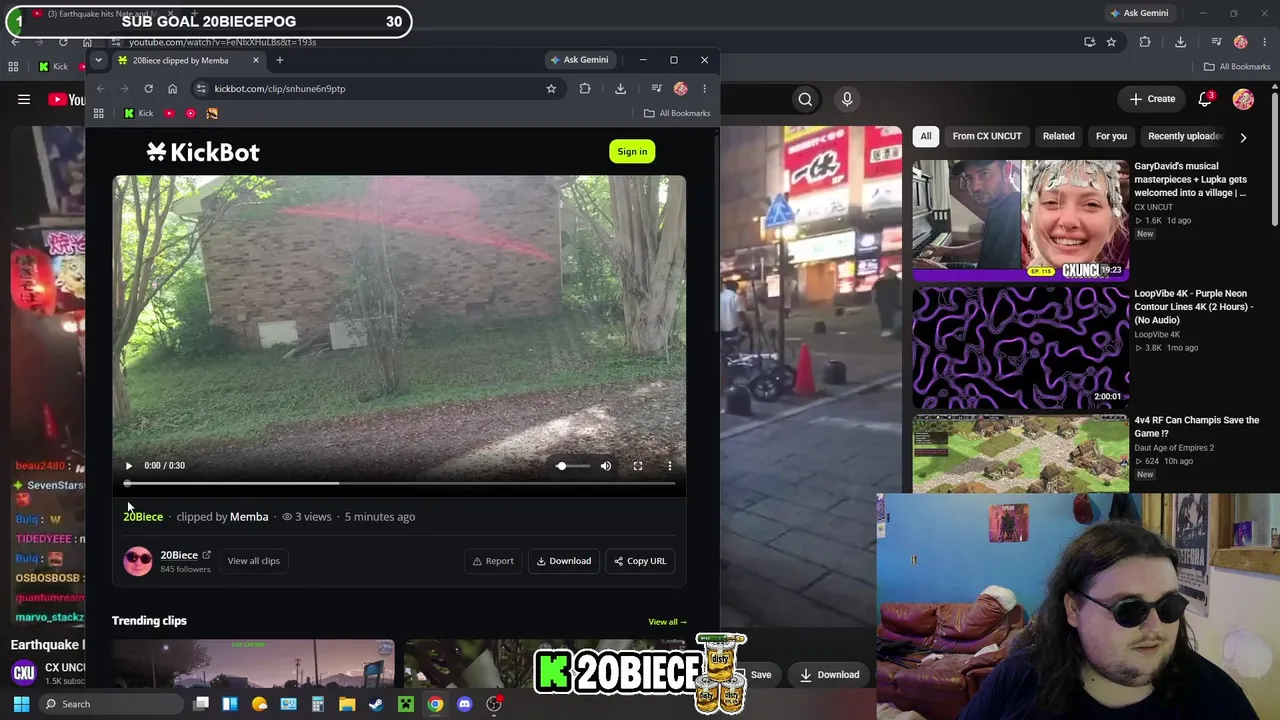Open Calculator from the taskbar
This screenshot has height=720, width=1280.
pos(318,704)
